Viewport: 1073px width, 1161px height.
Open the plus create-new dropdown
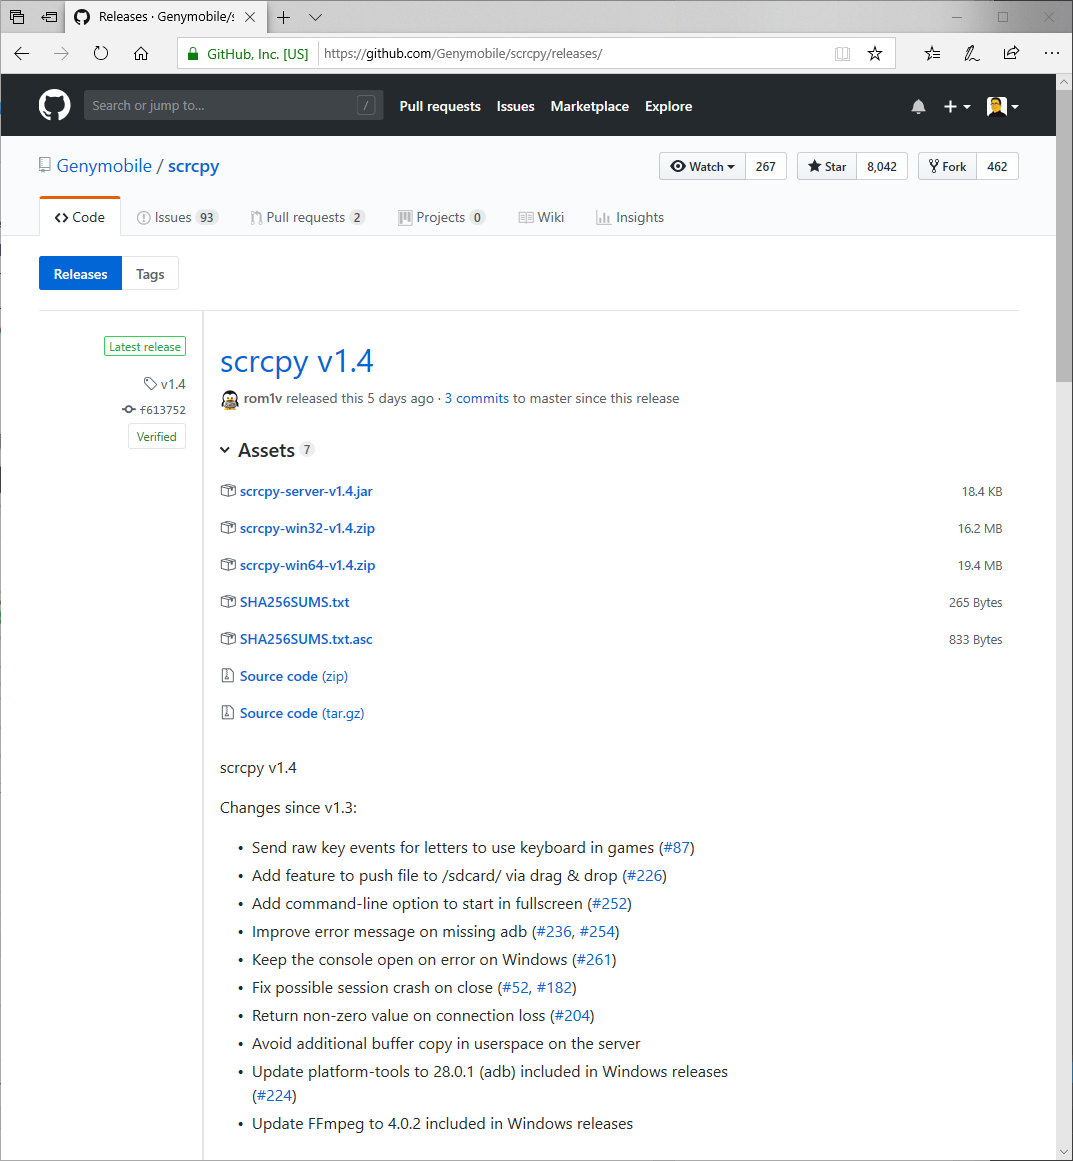tap(956, 107)
